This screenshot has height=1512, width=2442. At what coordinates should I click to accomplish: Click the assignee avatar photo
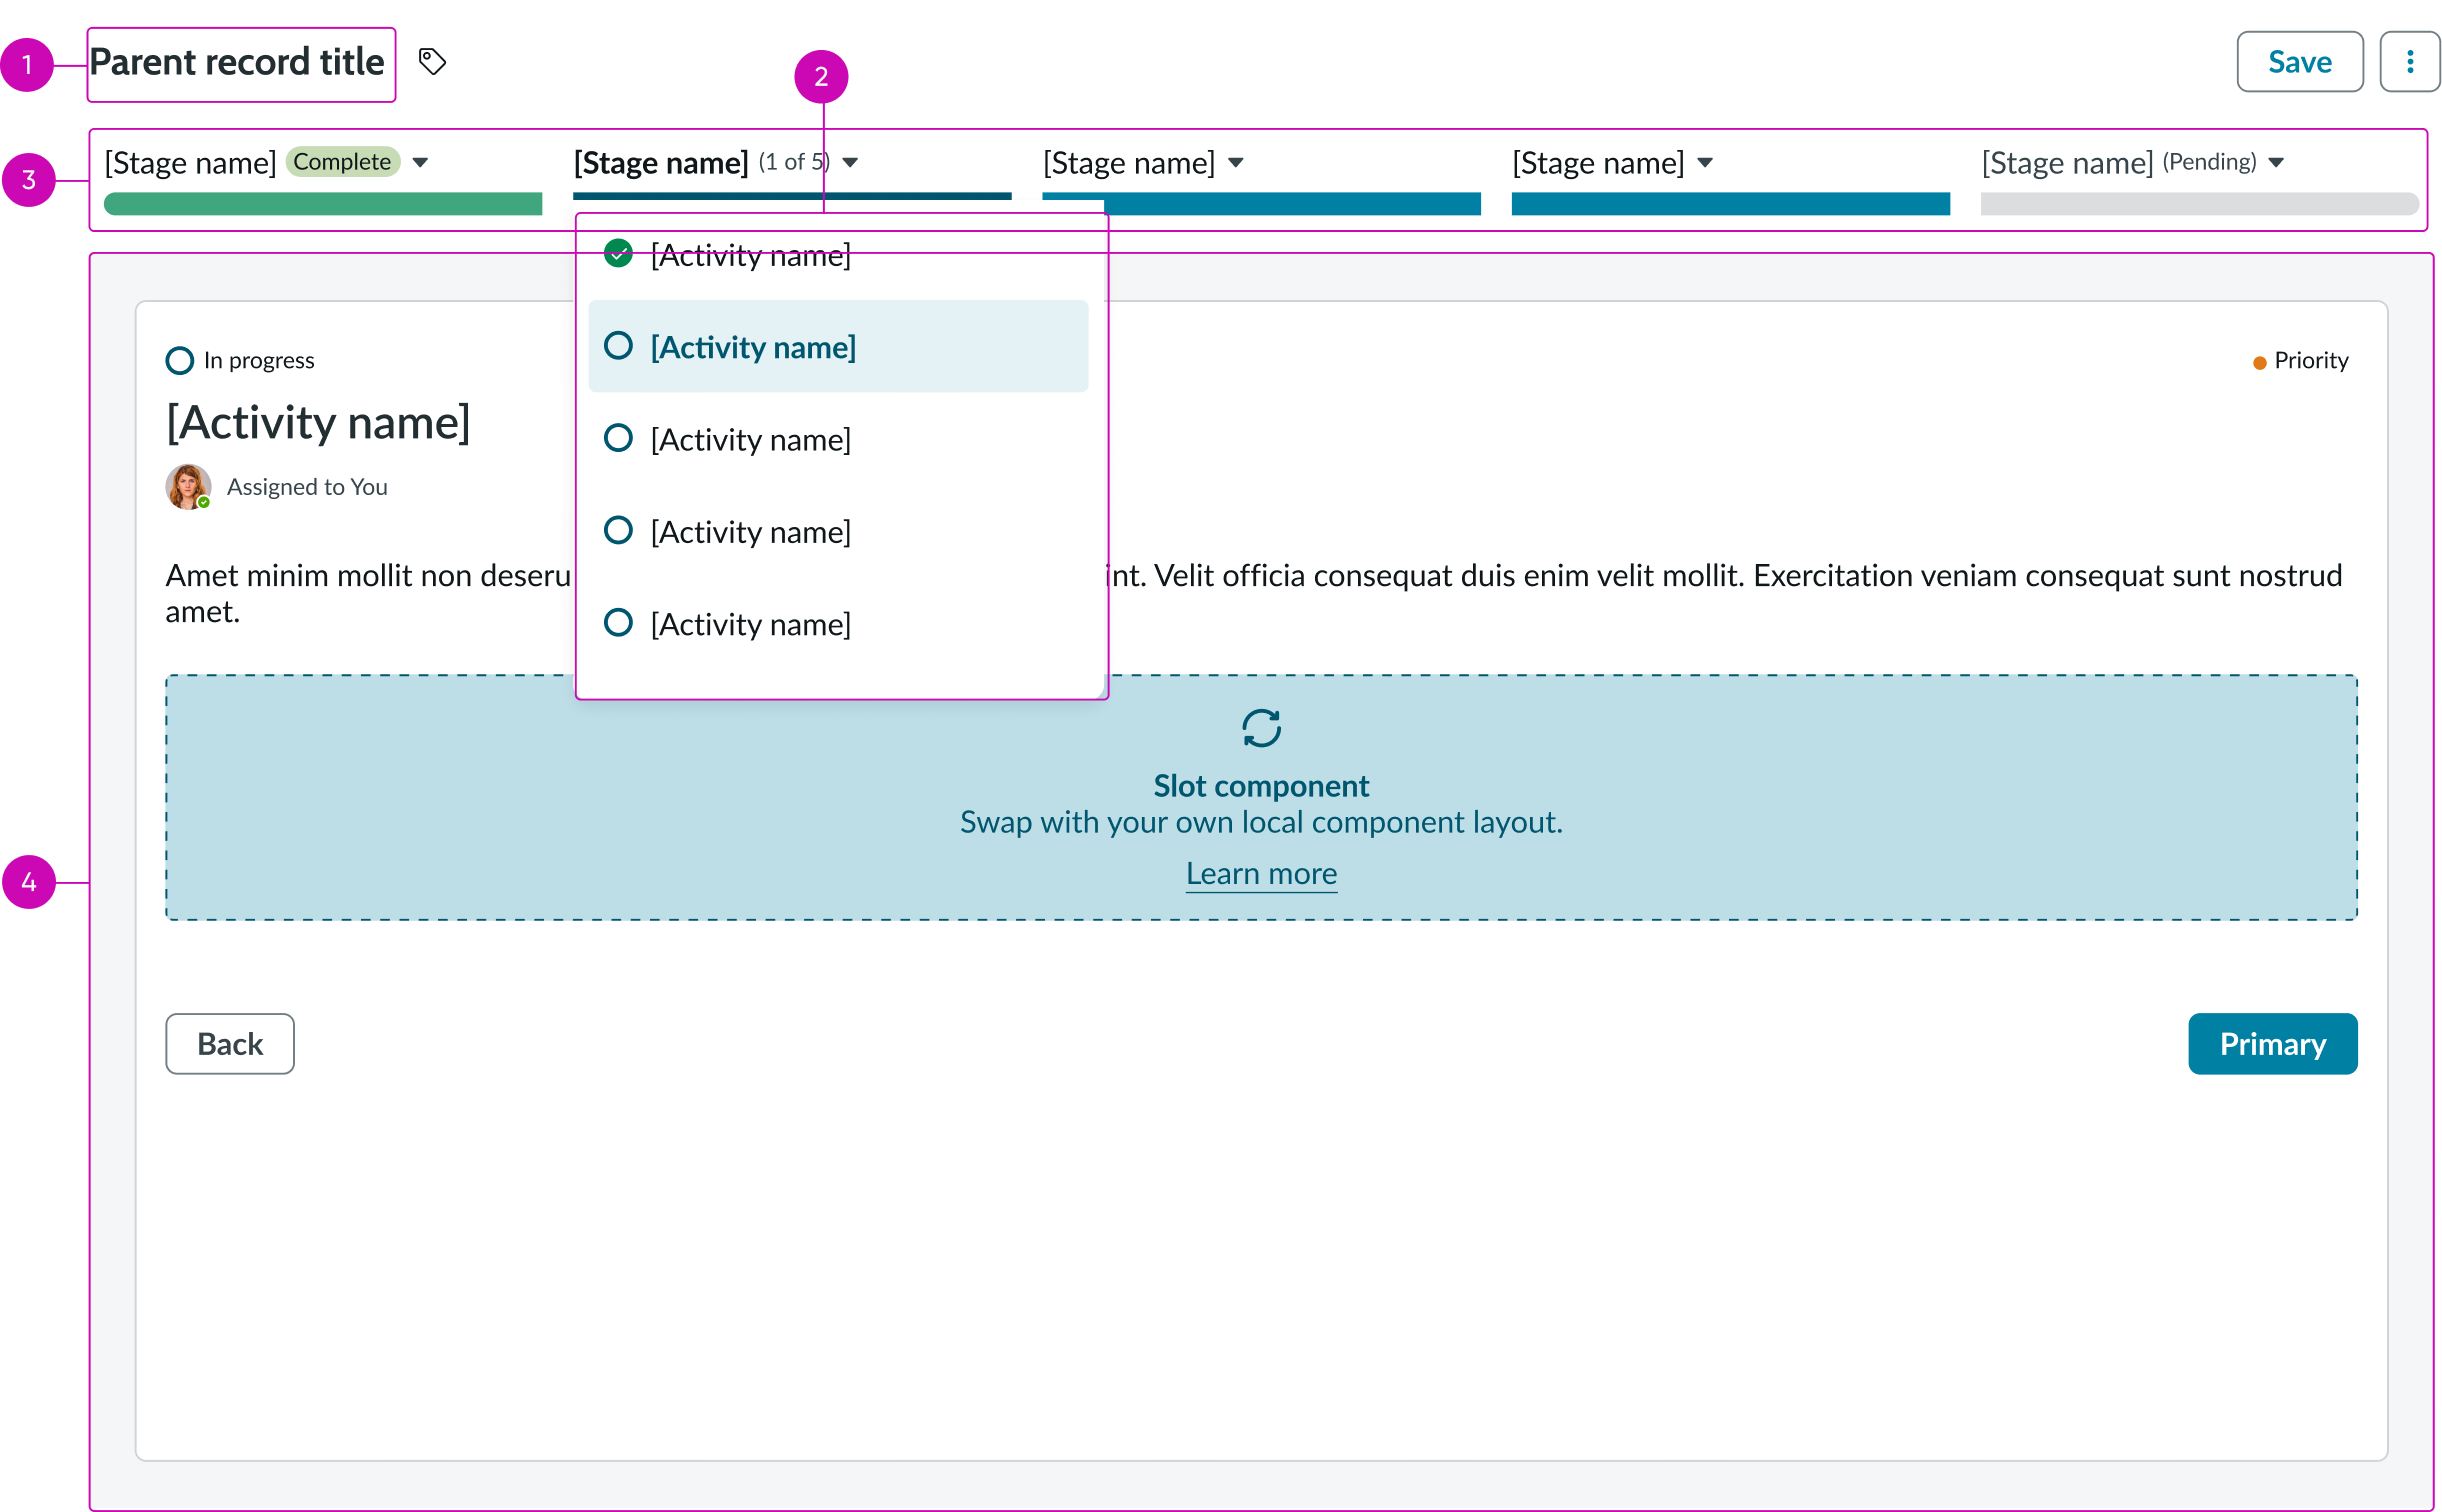pyautogui.click(x=188, y=487)
